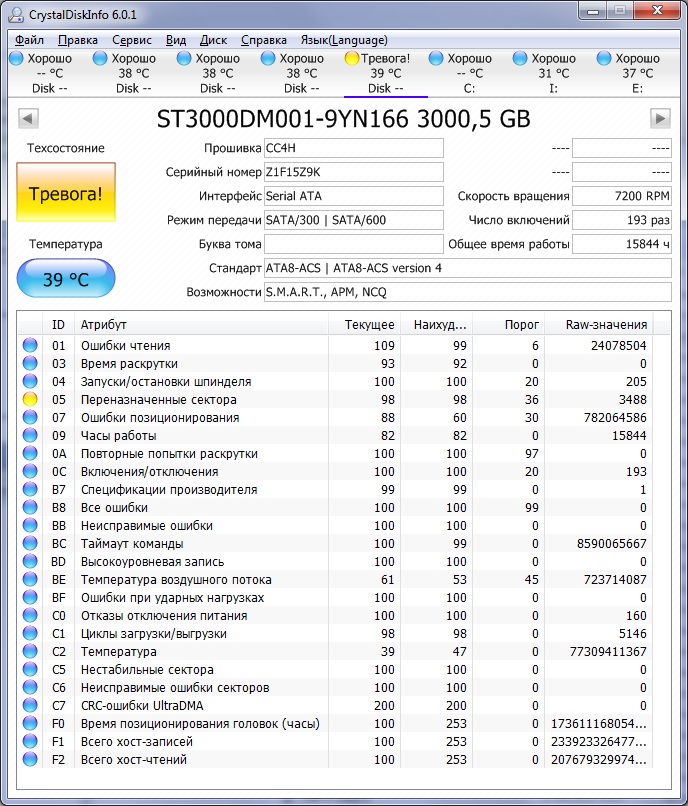Viewport: 688px width, 806px height.
Task: Click the status icon for CRC-ошибки UltraDMA
Action: [x=30, y=705]
